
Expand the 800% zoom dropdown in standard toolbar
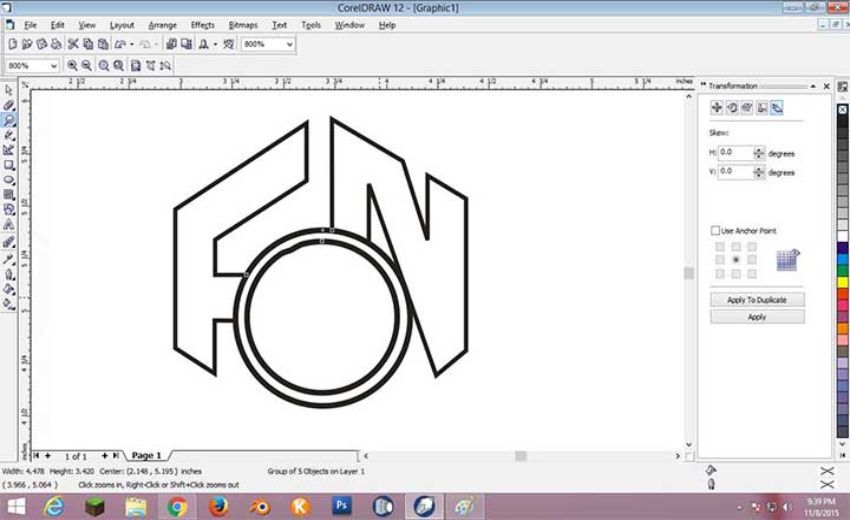pos(289,44)
